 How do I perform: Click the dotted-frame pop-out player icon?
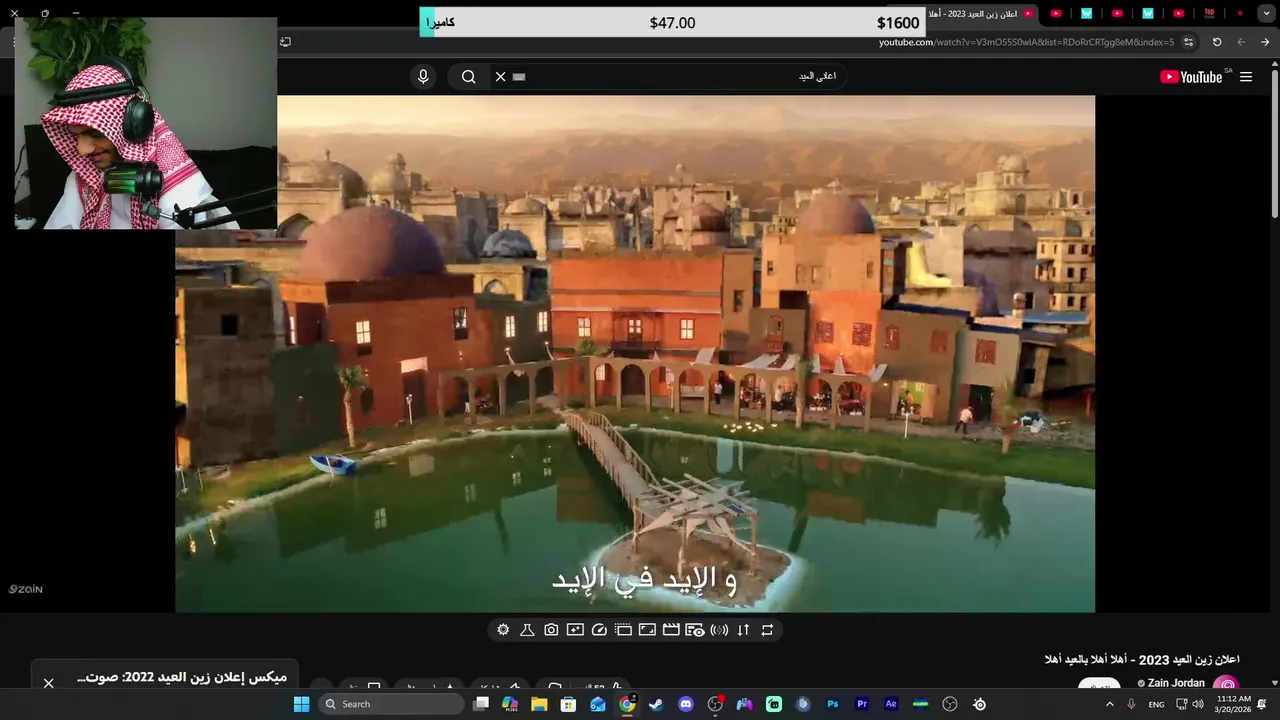(x=623, y=630)
